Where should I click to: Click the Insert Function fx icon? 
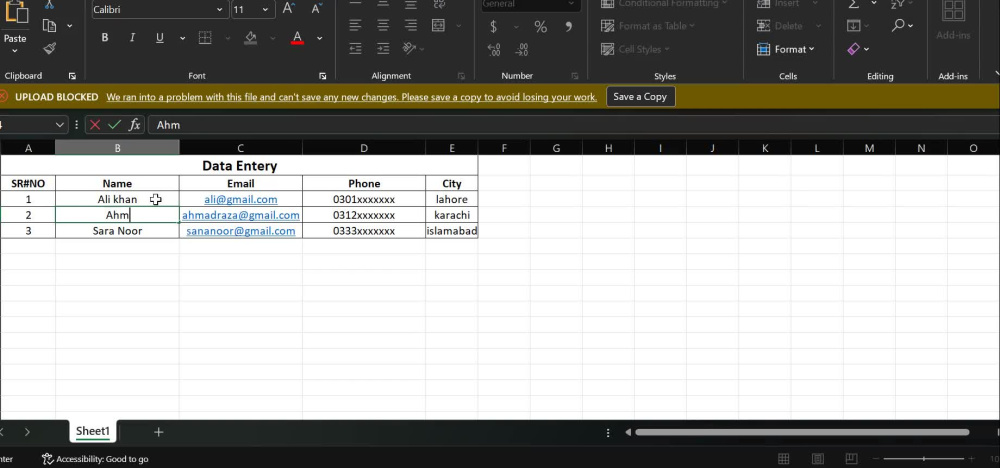134,125
